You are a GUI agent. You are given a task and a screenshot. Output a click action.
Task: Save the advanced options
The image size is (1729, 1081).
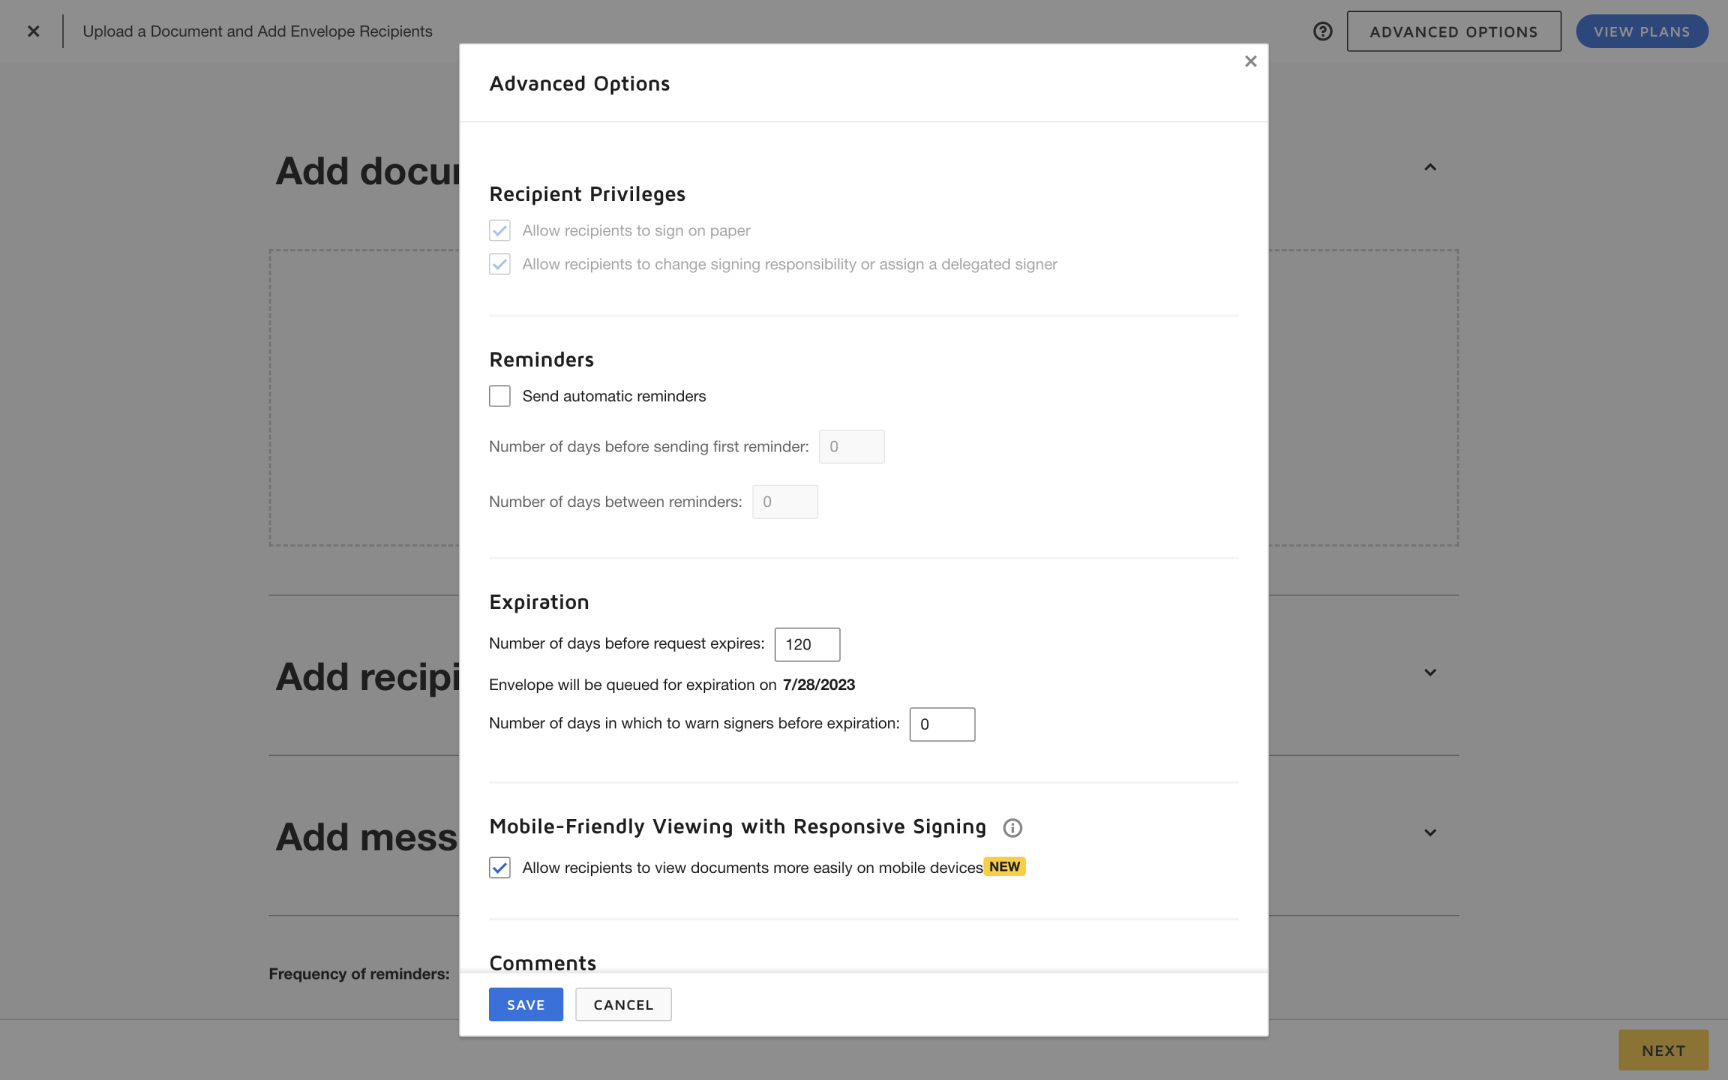[x=525, y=1004]
